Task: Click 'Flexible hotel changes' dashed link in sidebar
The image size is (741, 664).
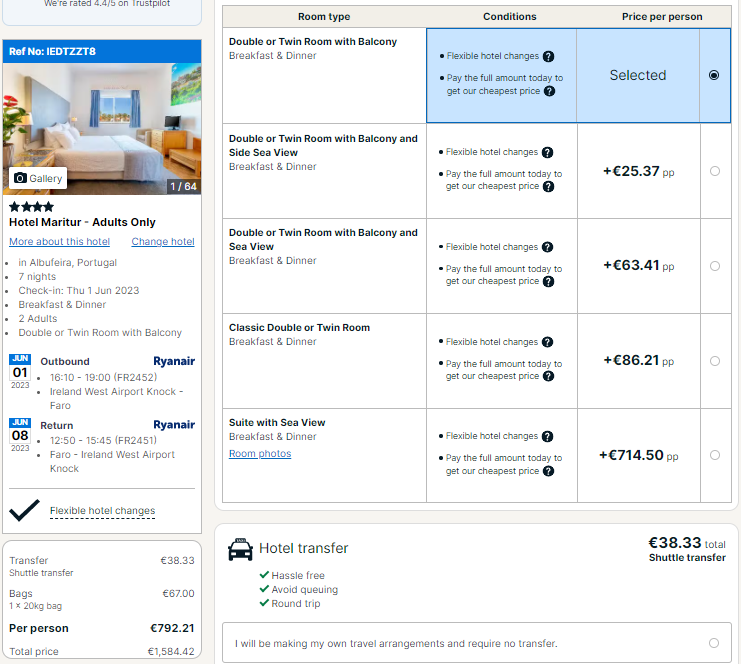Action: coord(103,511)
